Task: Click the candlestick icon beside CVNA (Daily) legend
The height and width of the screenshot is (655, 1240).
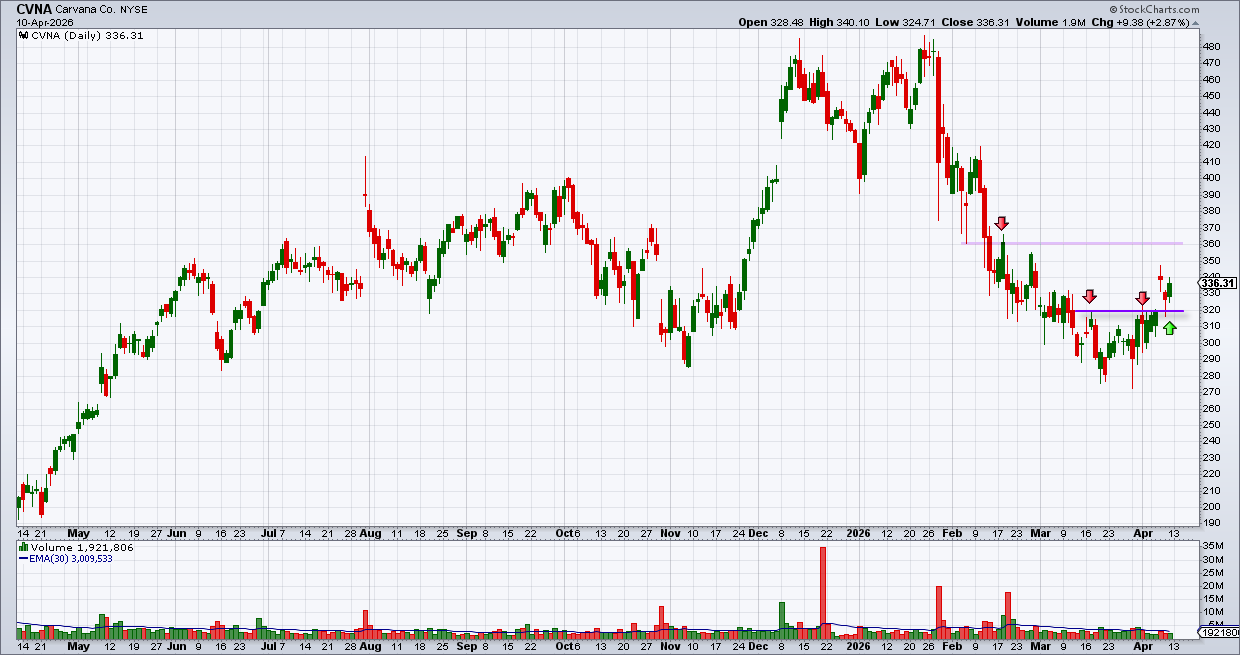Action: coord(24,34)
